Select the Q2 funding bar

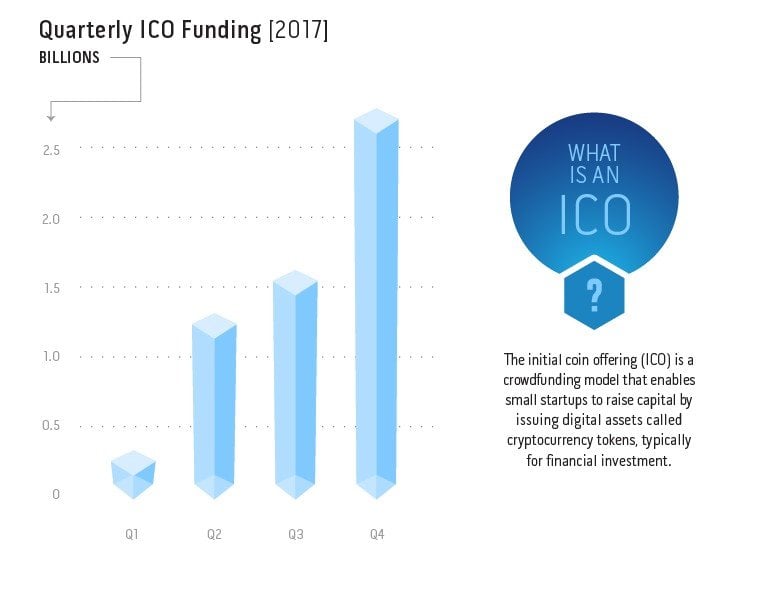pos(214,405)
